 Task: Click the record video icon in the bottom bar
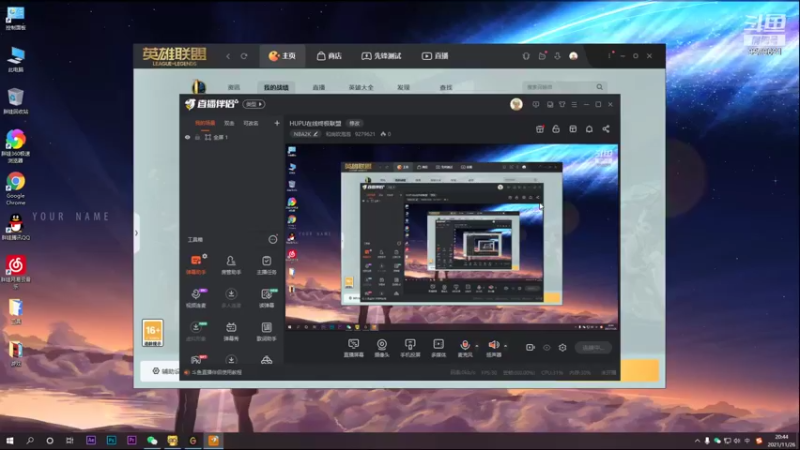tap(530, 347)
